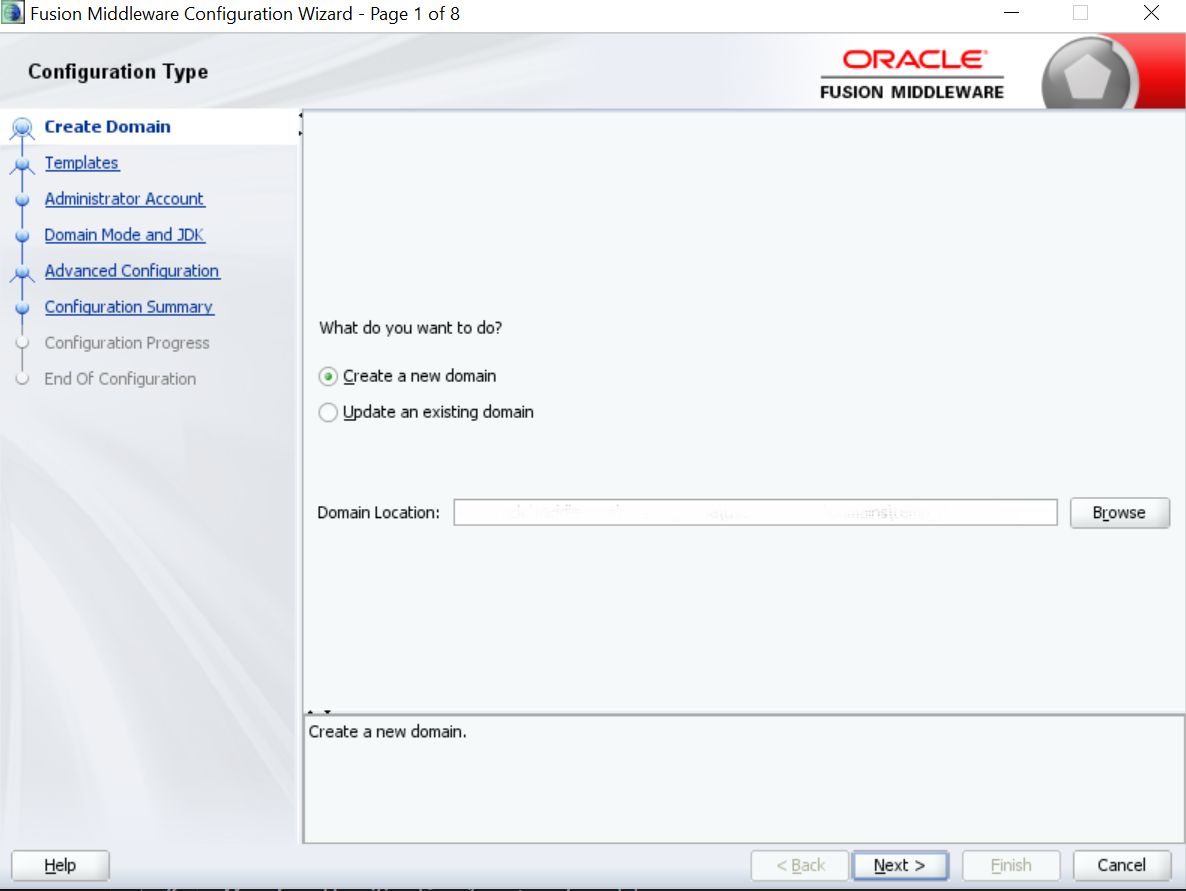The height and width of the screenshot is (891, 1186).
Task: Click the wizard application icon in title bar
Action: coord(13,14)
